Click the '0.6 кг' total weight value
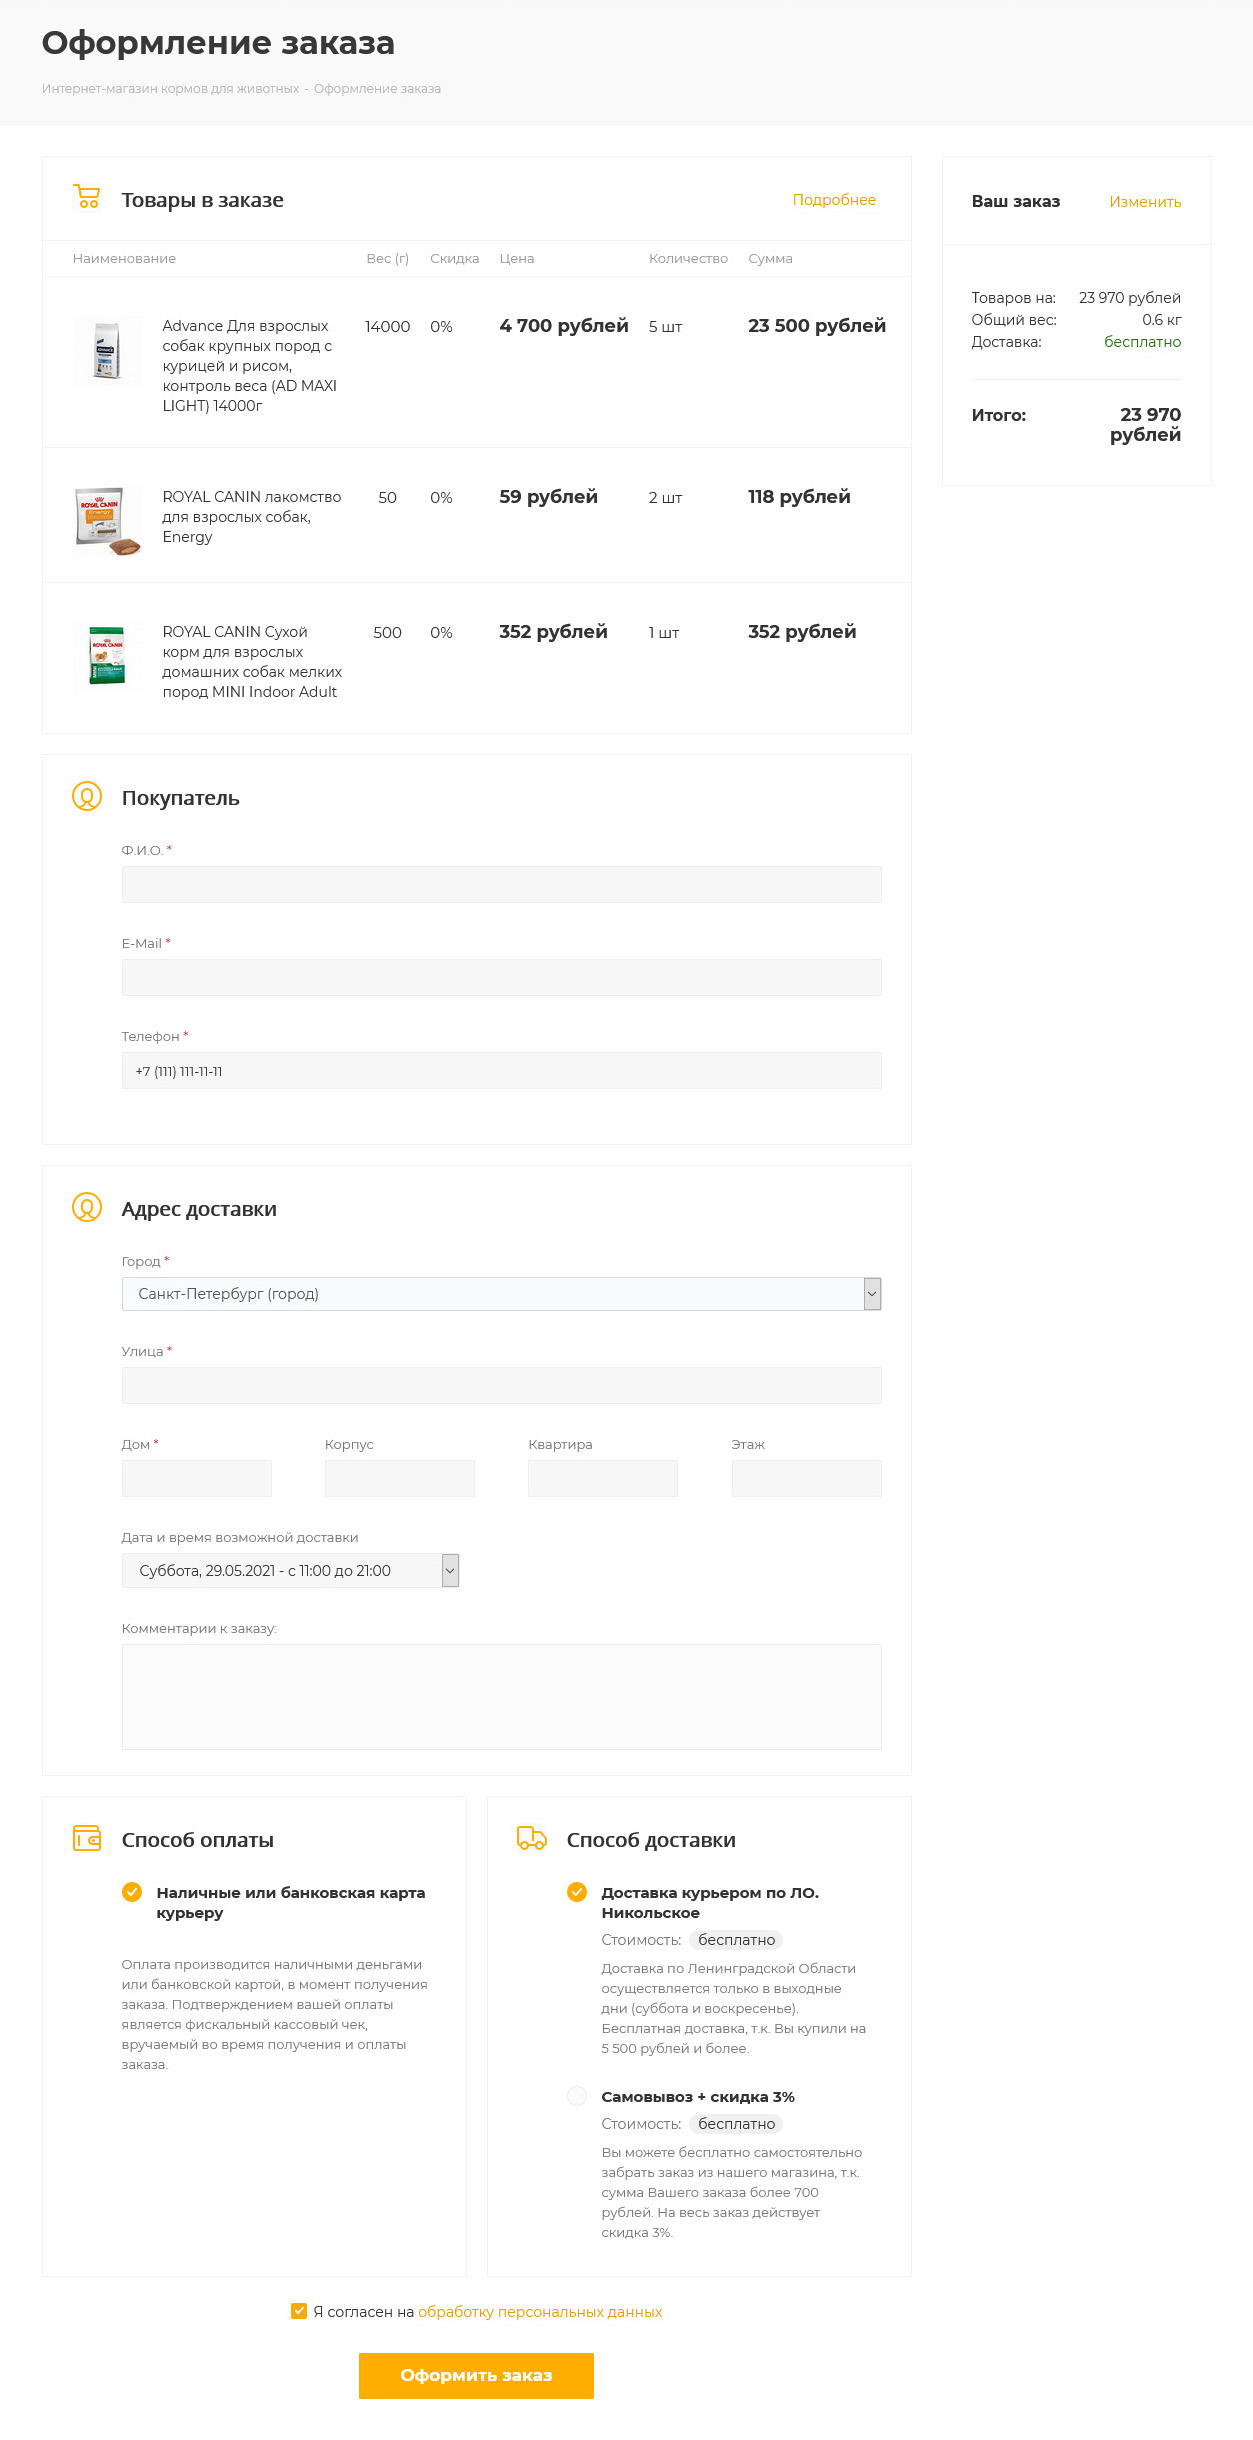The image size is (1253, 2440). [x=1162, y=320]
